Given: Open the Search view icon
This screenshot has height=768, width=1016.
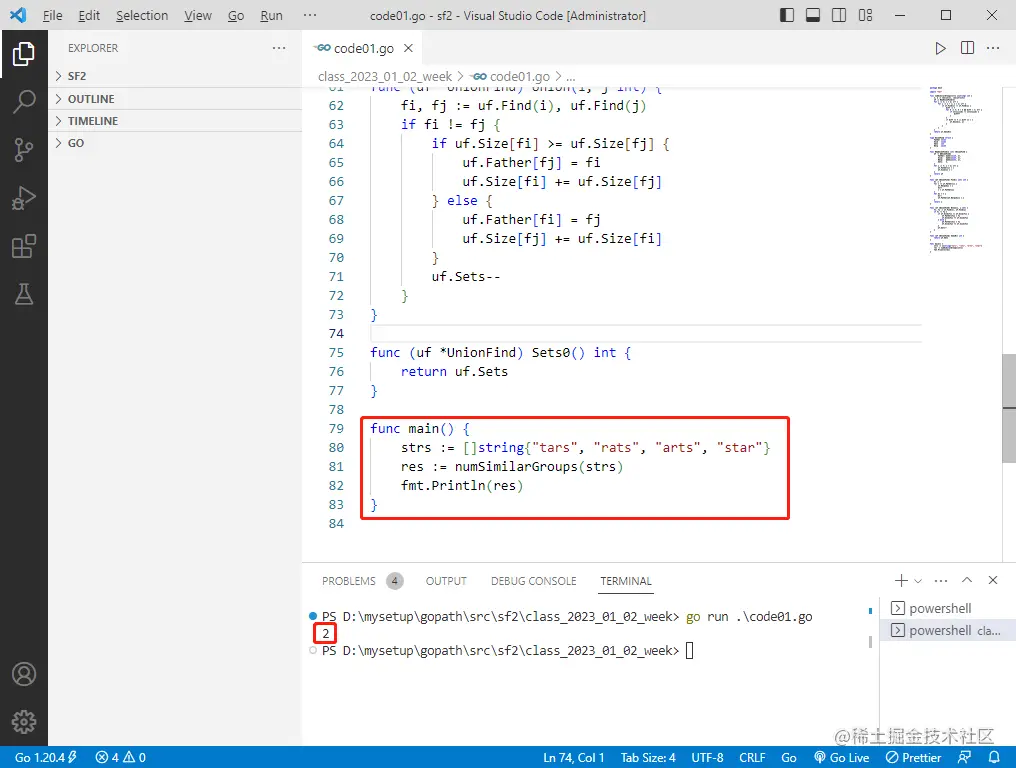Looking at the screenshot, I should point(23,102).
